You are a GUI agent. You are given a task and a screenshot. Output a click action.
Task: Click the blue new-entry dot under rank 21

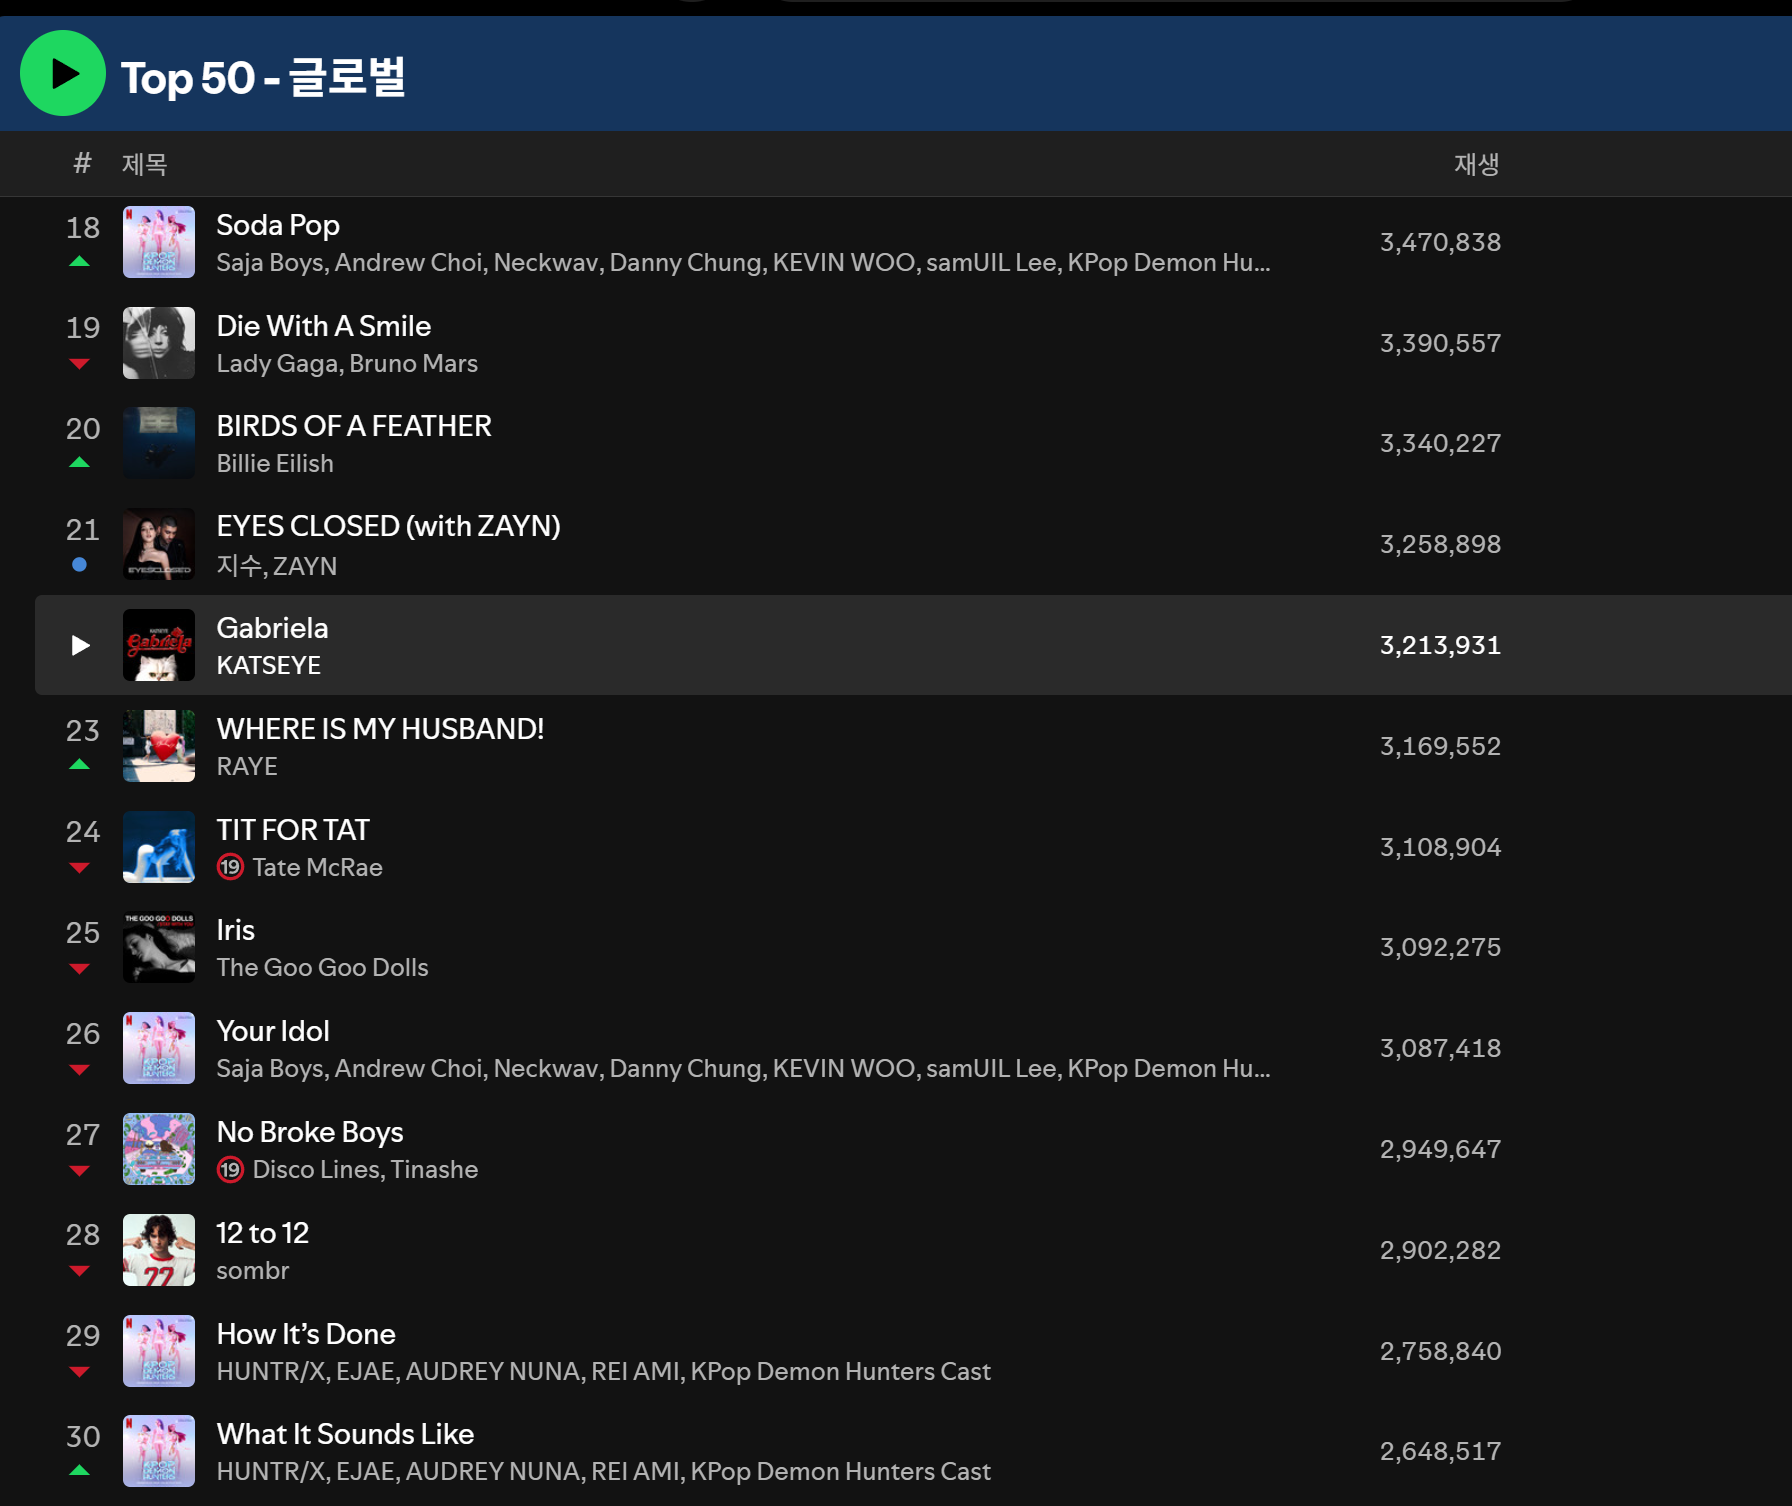click(x=80, y=565)
